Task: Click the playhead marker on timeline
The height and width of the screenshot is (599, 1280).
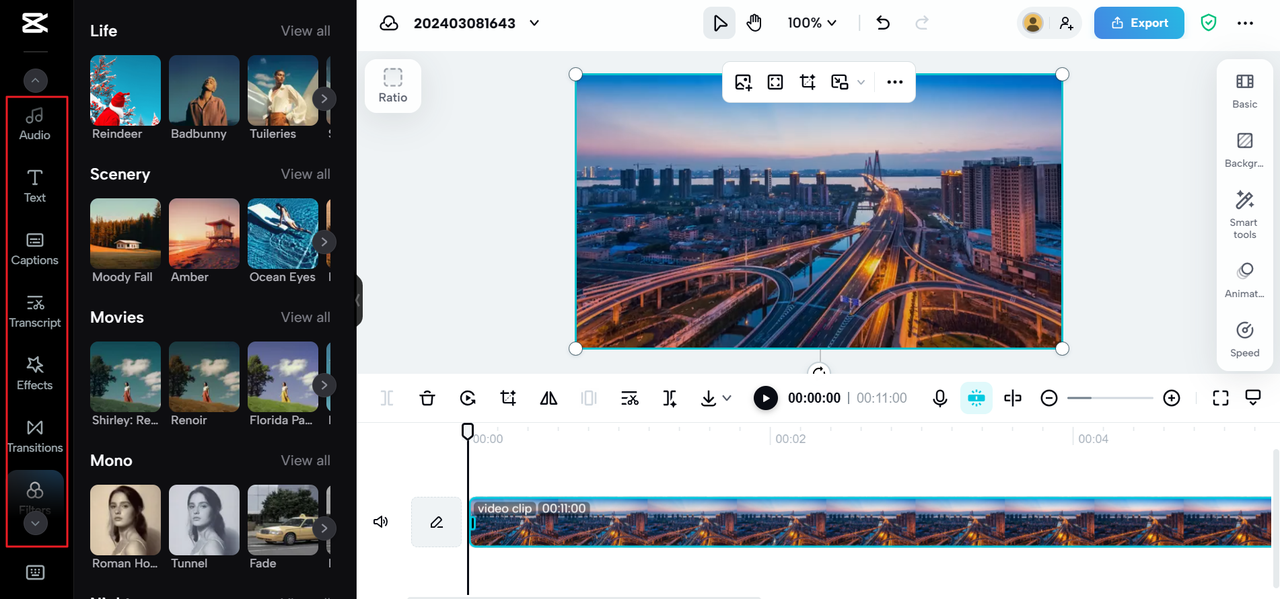Action: coord(467,431)
